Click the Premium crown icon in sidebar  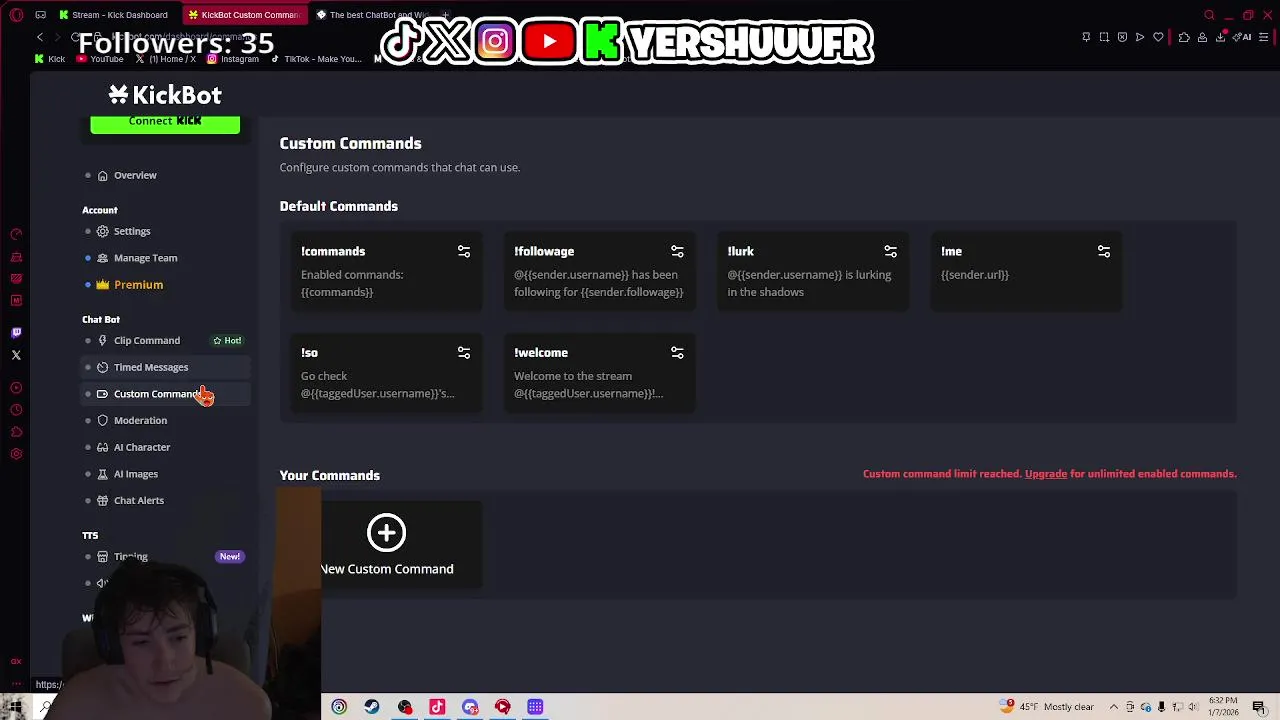102,285
